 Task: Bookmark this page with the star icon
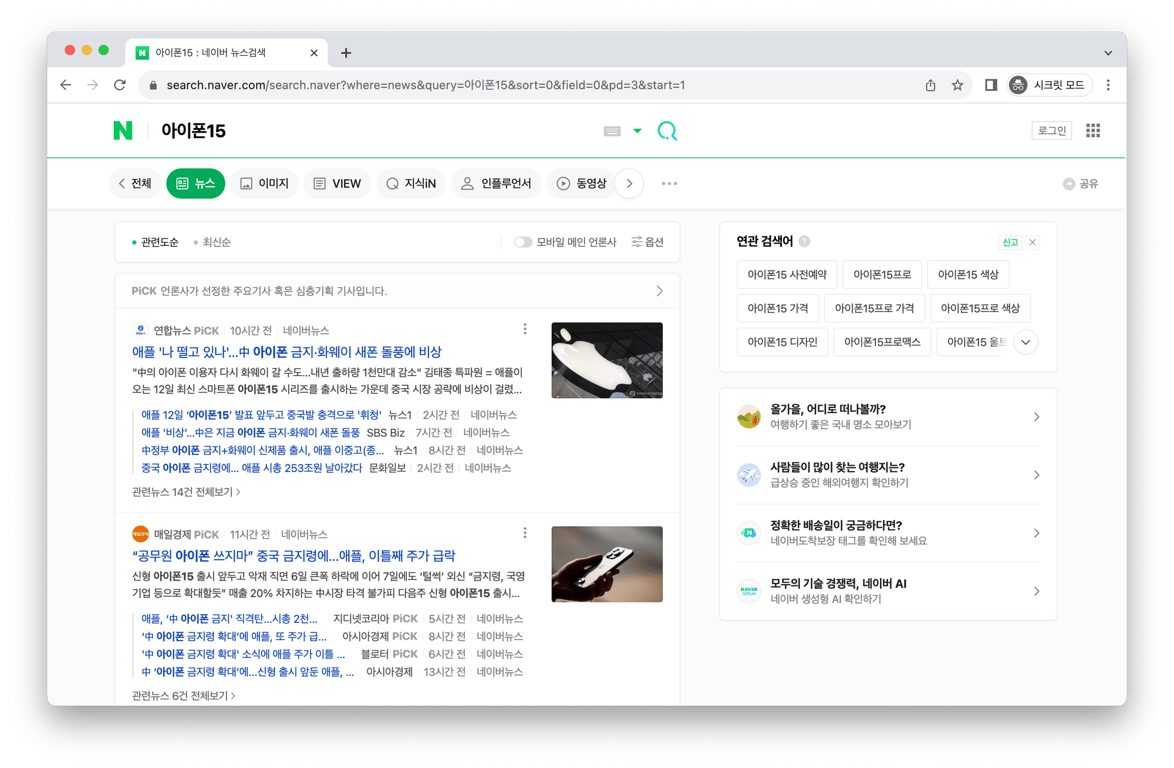pos(958,85)
